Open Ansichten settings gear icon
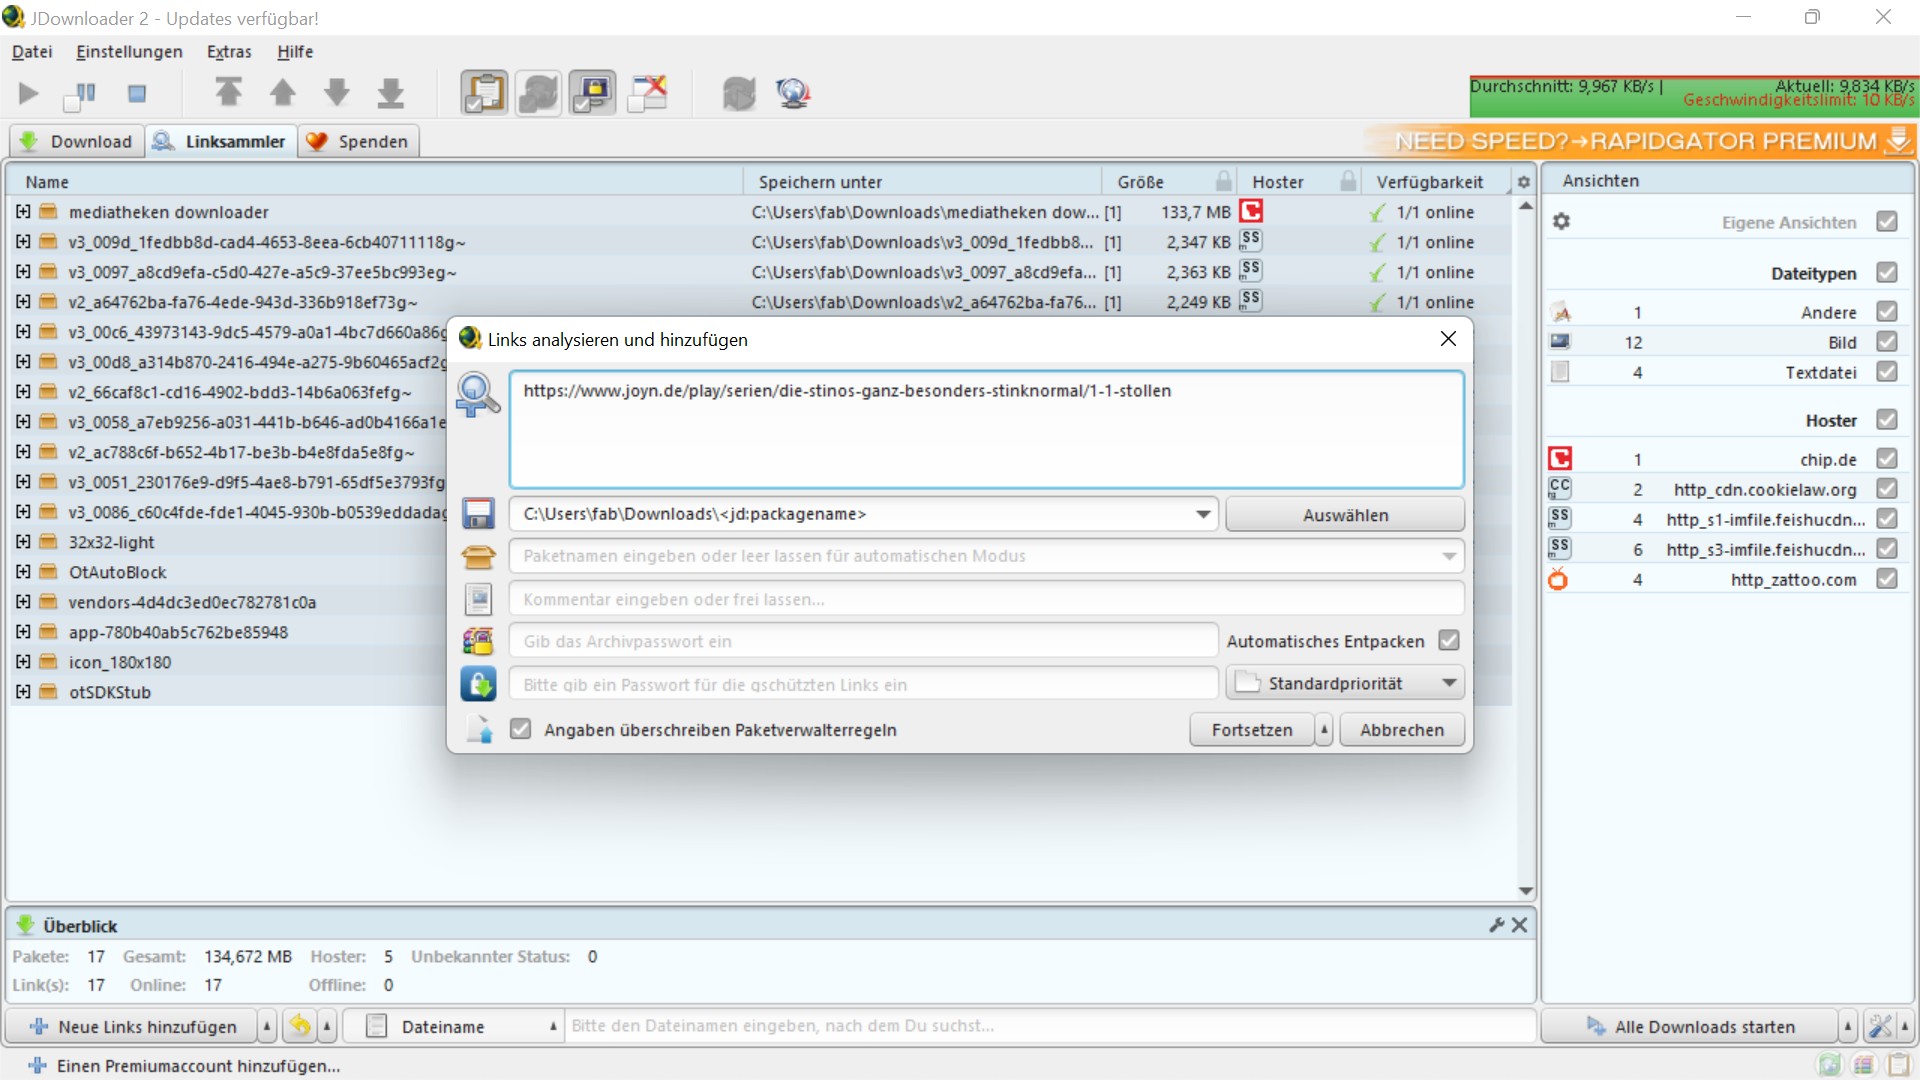The width and height of the screenshot is (1920, 1080). [1561, 221]
